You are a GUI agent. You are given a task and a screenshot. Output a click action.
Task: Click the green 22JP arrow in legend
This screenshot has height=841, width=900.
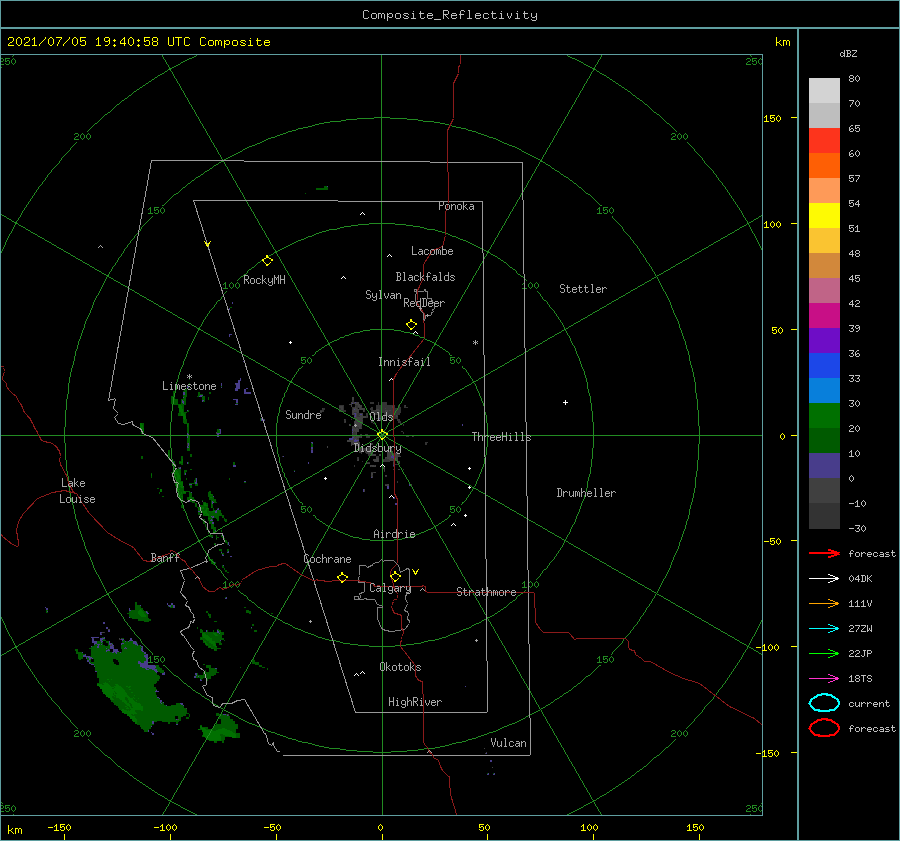[x=824, y=653]
